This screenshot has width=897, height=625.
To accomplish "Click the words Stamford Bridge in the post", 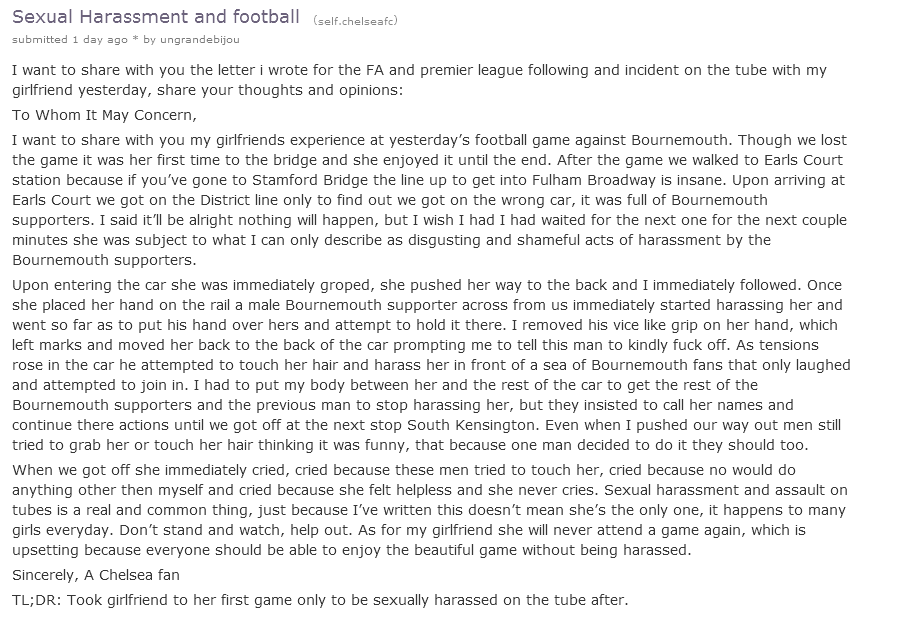I will [x=310, y=180].
